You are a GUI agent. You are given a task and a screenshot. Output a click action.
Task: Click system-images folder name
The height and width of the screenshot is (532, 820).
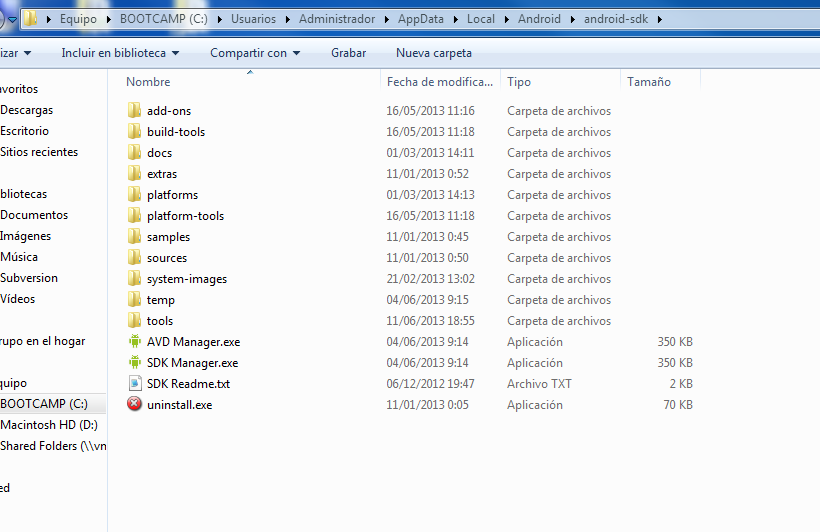click(187, 279)
